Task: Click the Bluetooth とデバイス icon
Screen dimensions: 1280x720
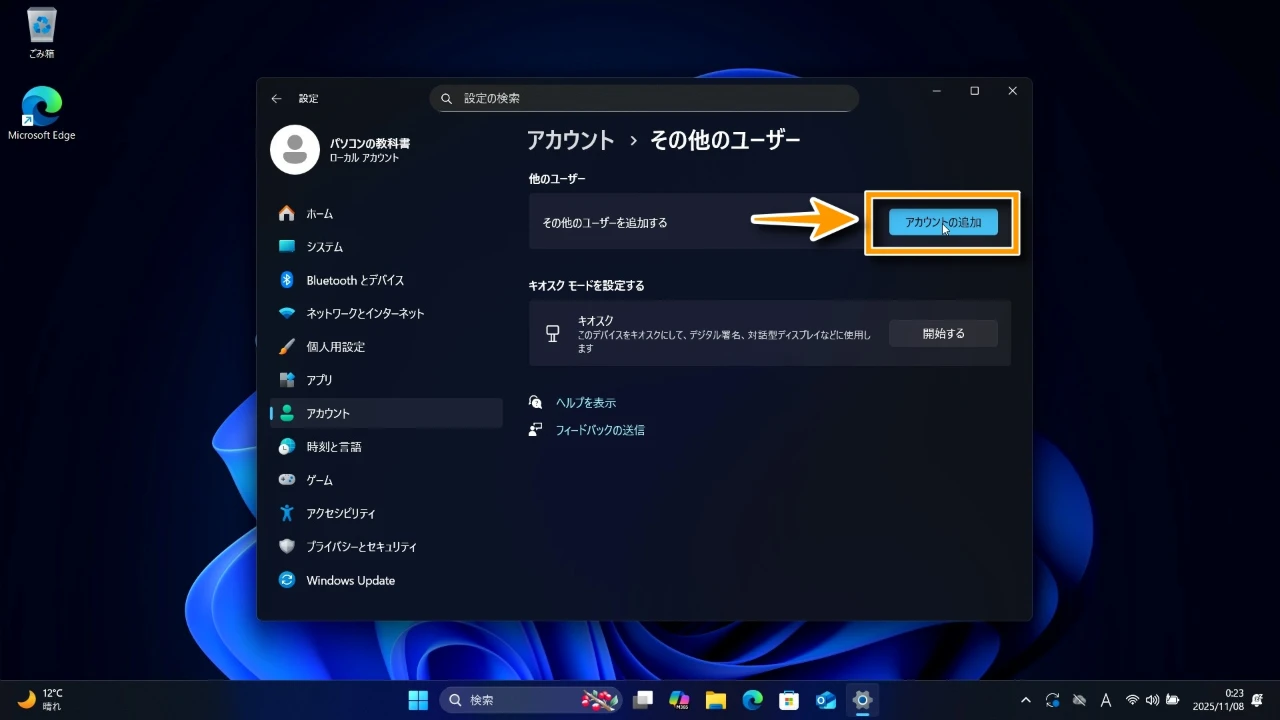Action: point(287,280)
